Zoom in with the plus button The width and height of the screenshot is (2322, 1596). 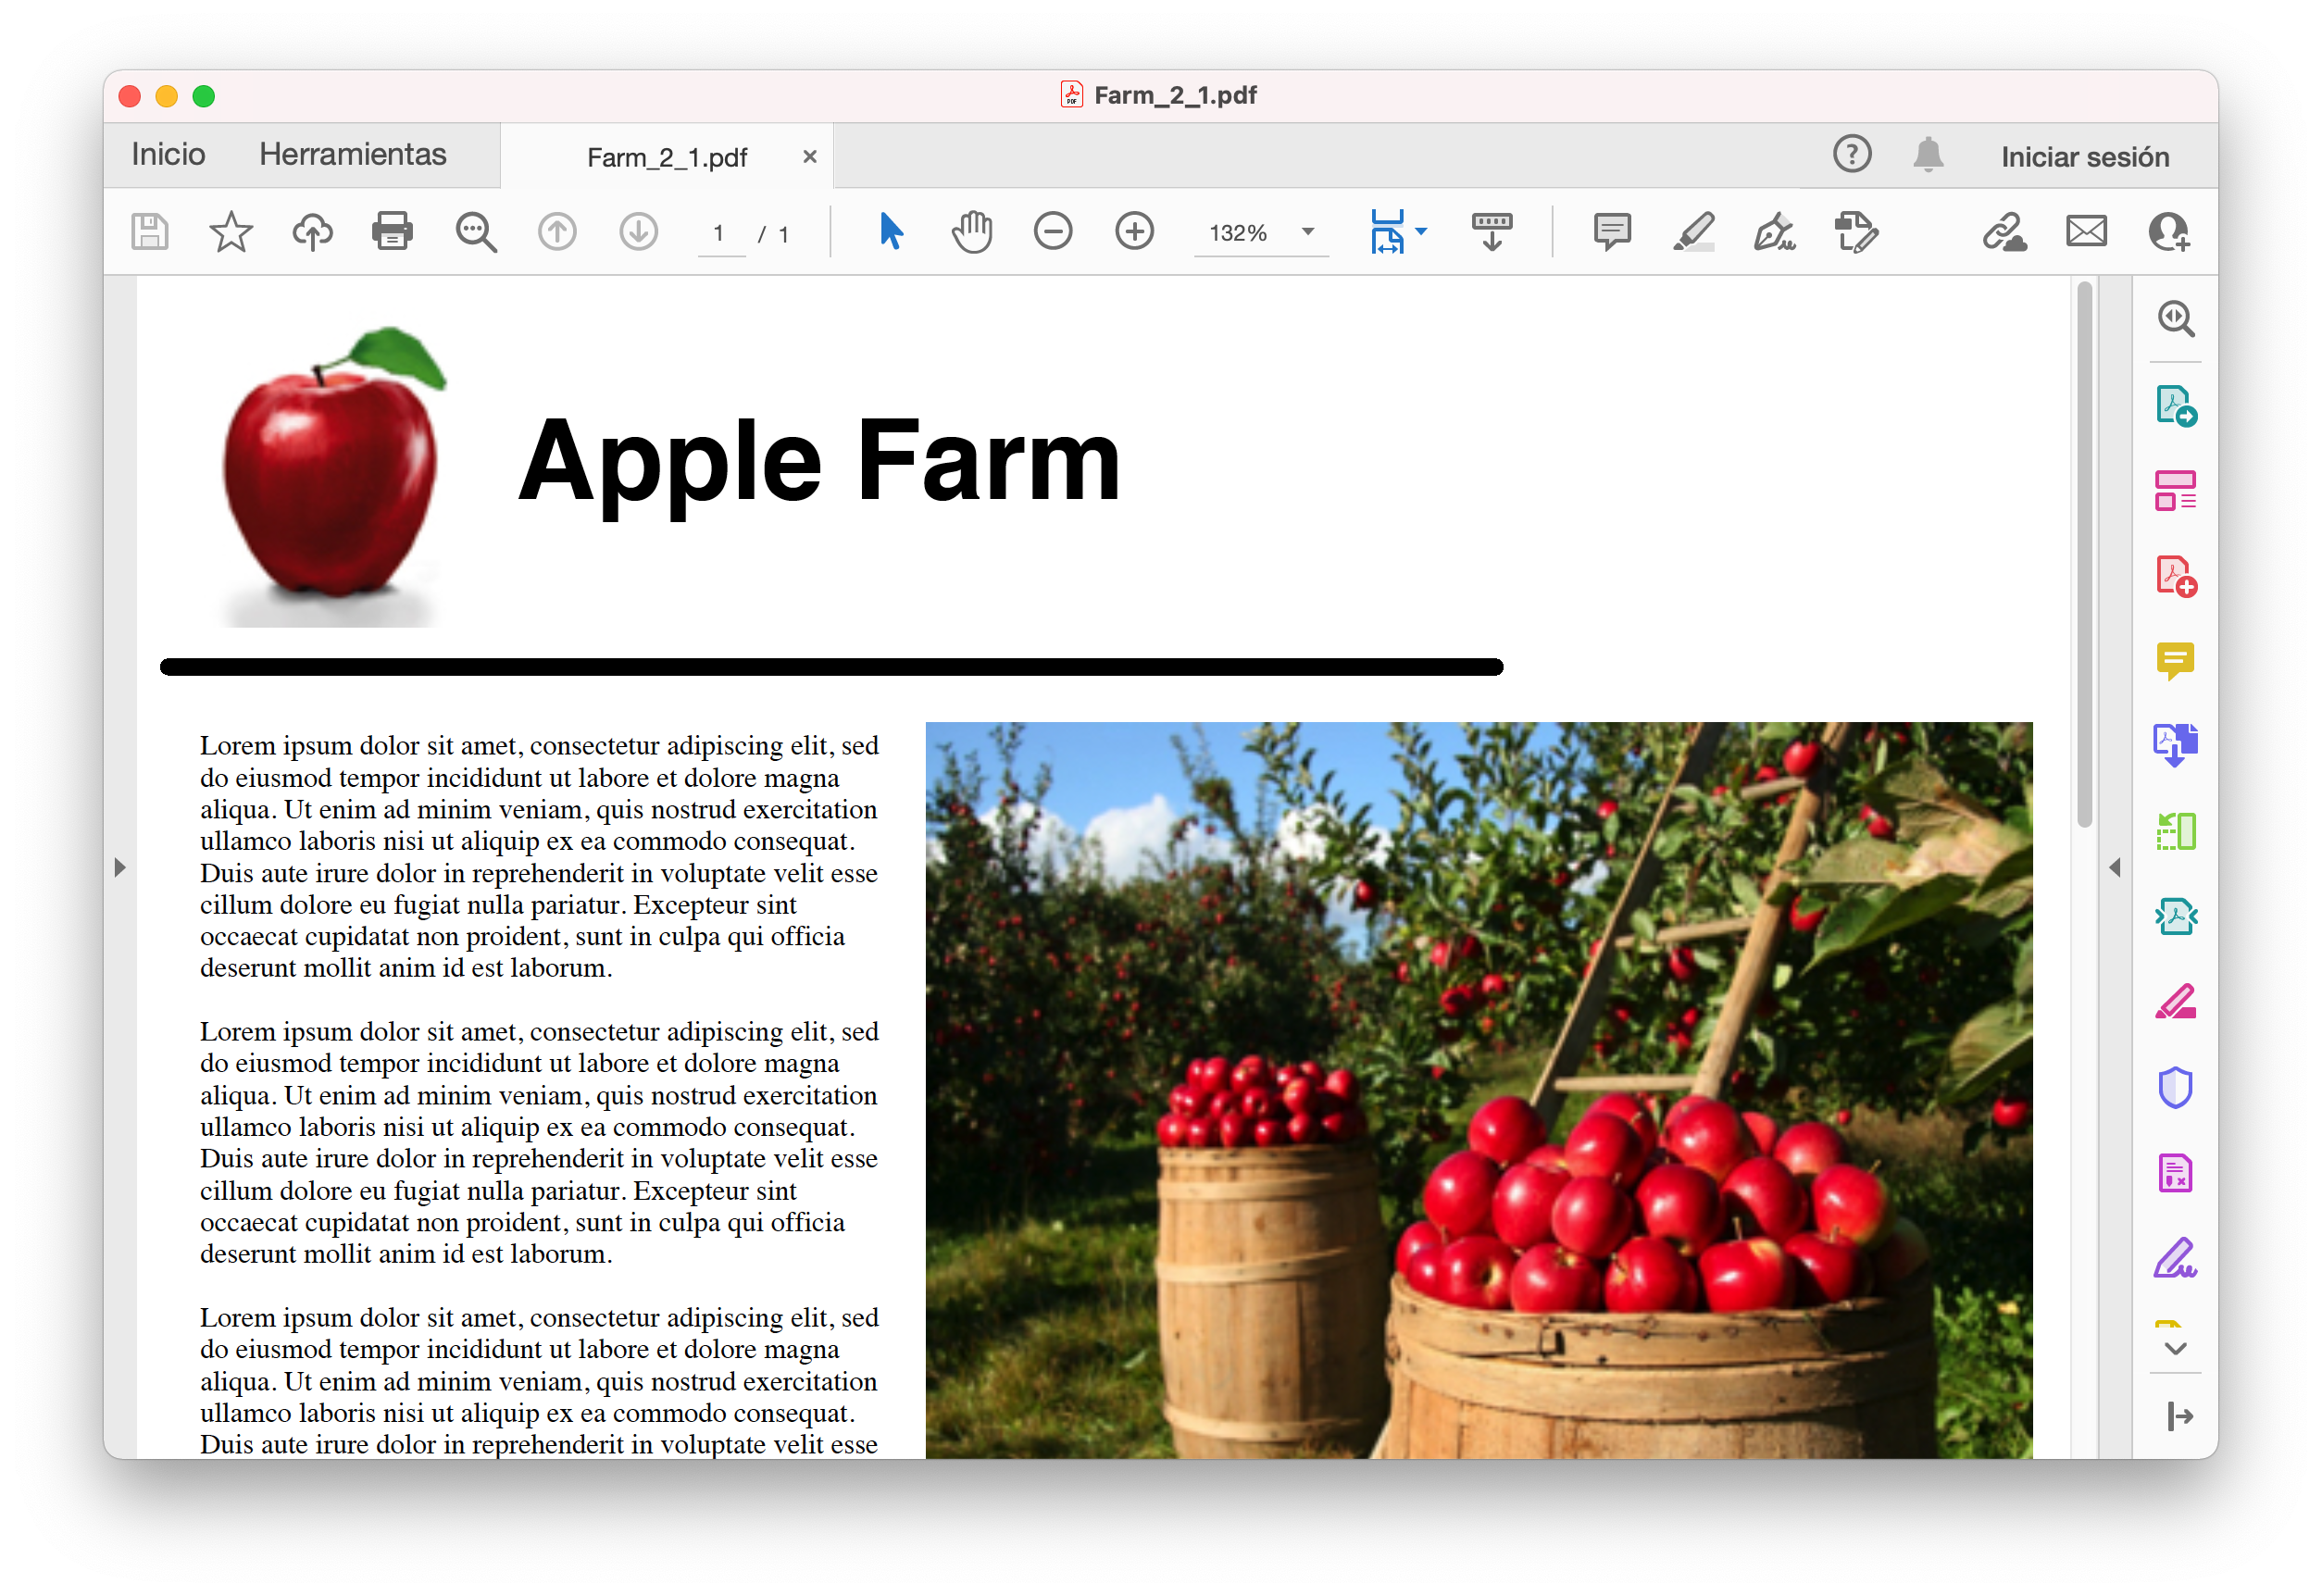pos(1134,232)
